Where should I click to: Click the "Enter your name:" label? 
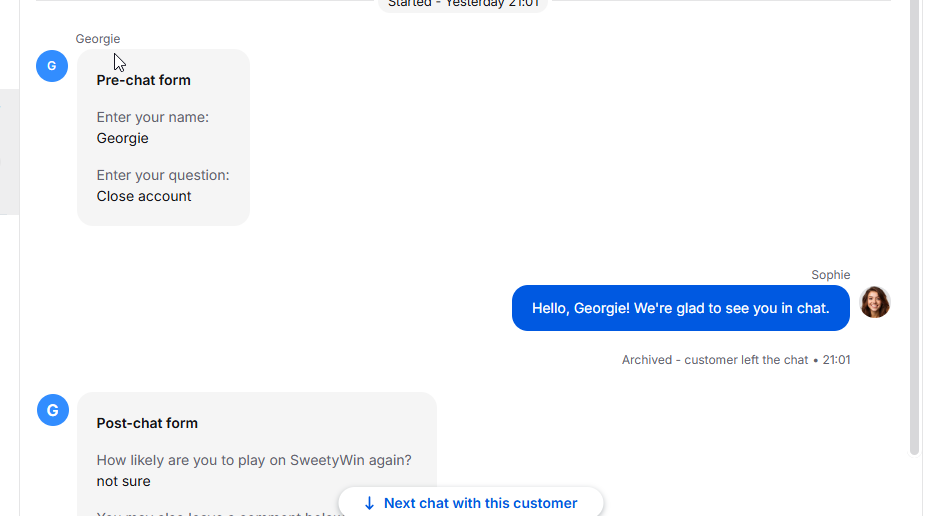click(x=152, y=117)
